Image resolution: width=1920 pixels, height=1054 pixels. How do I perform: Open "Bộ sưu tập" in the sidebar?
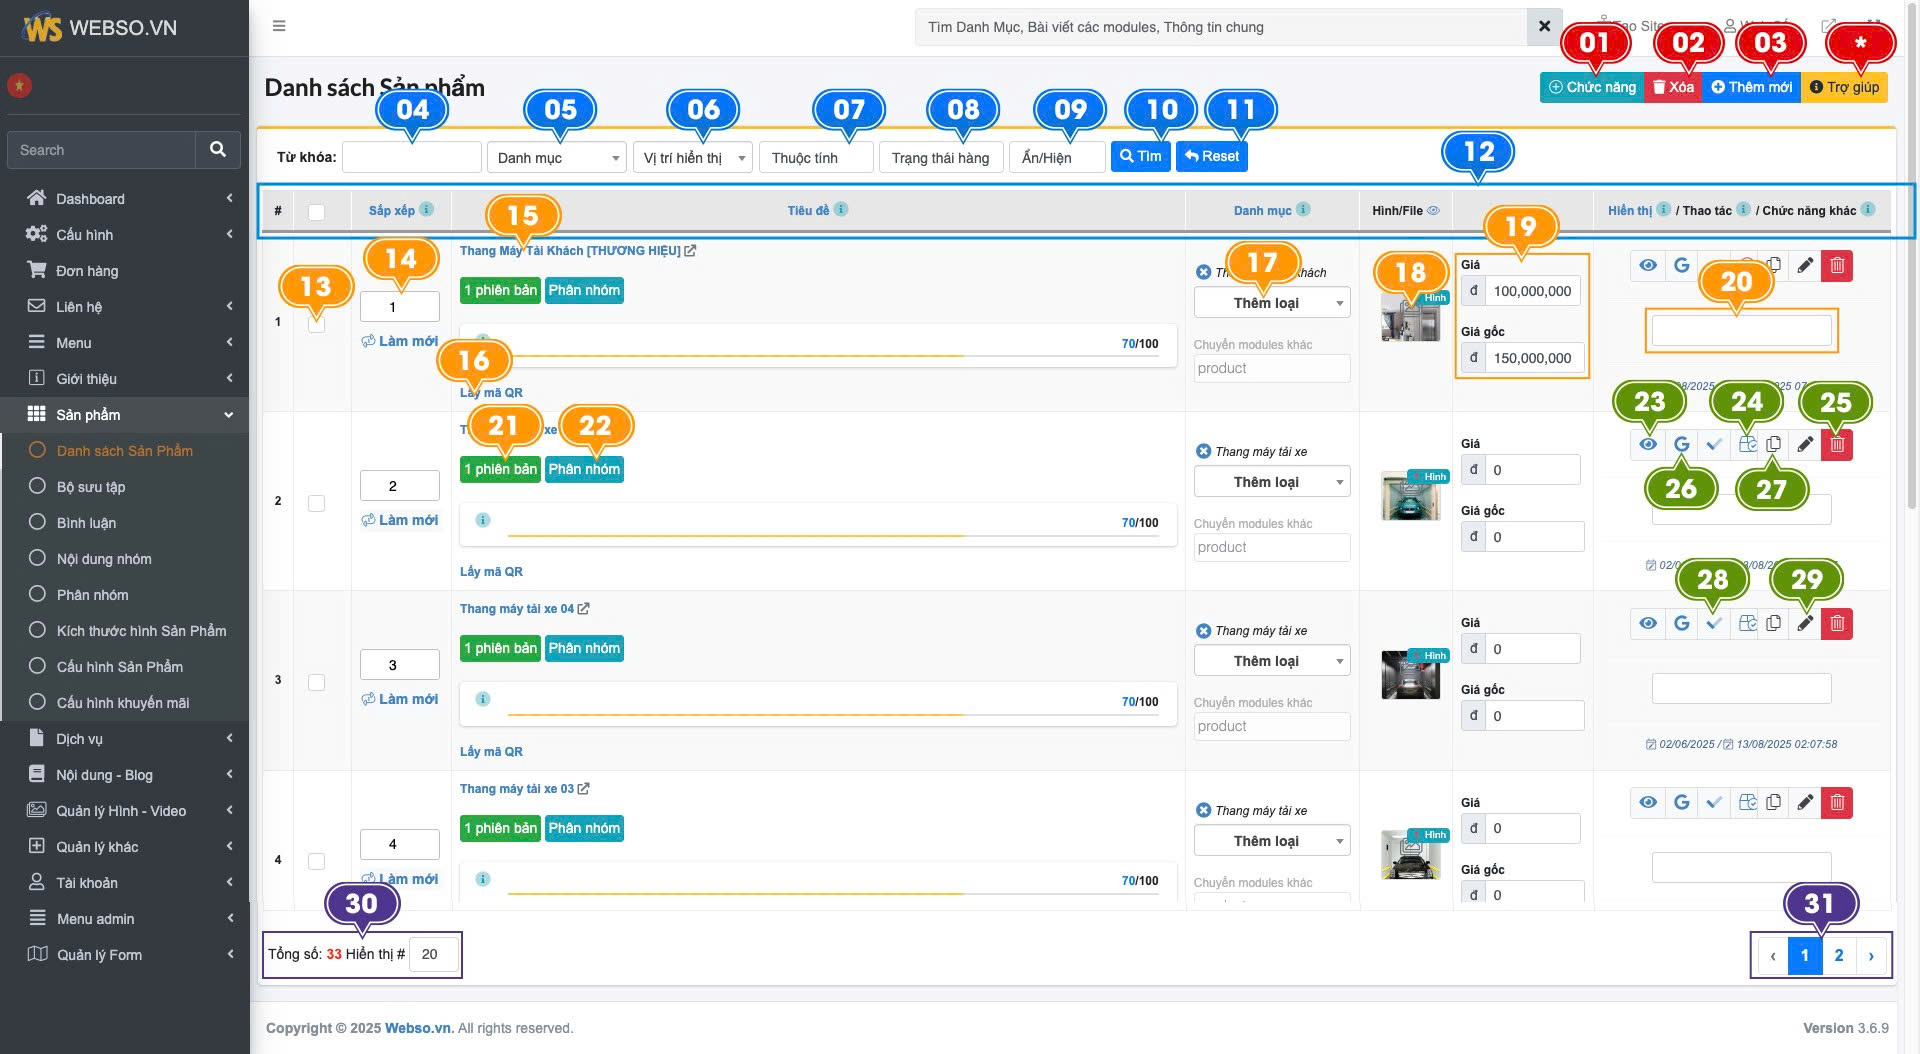point(91,487)
